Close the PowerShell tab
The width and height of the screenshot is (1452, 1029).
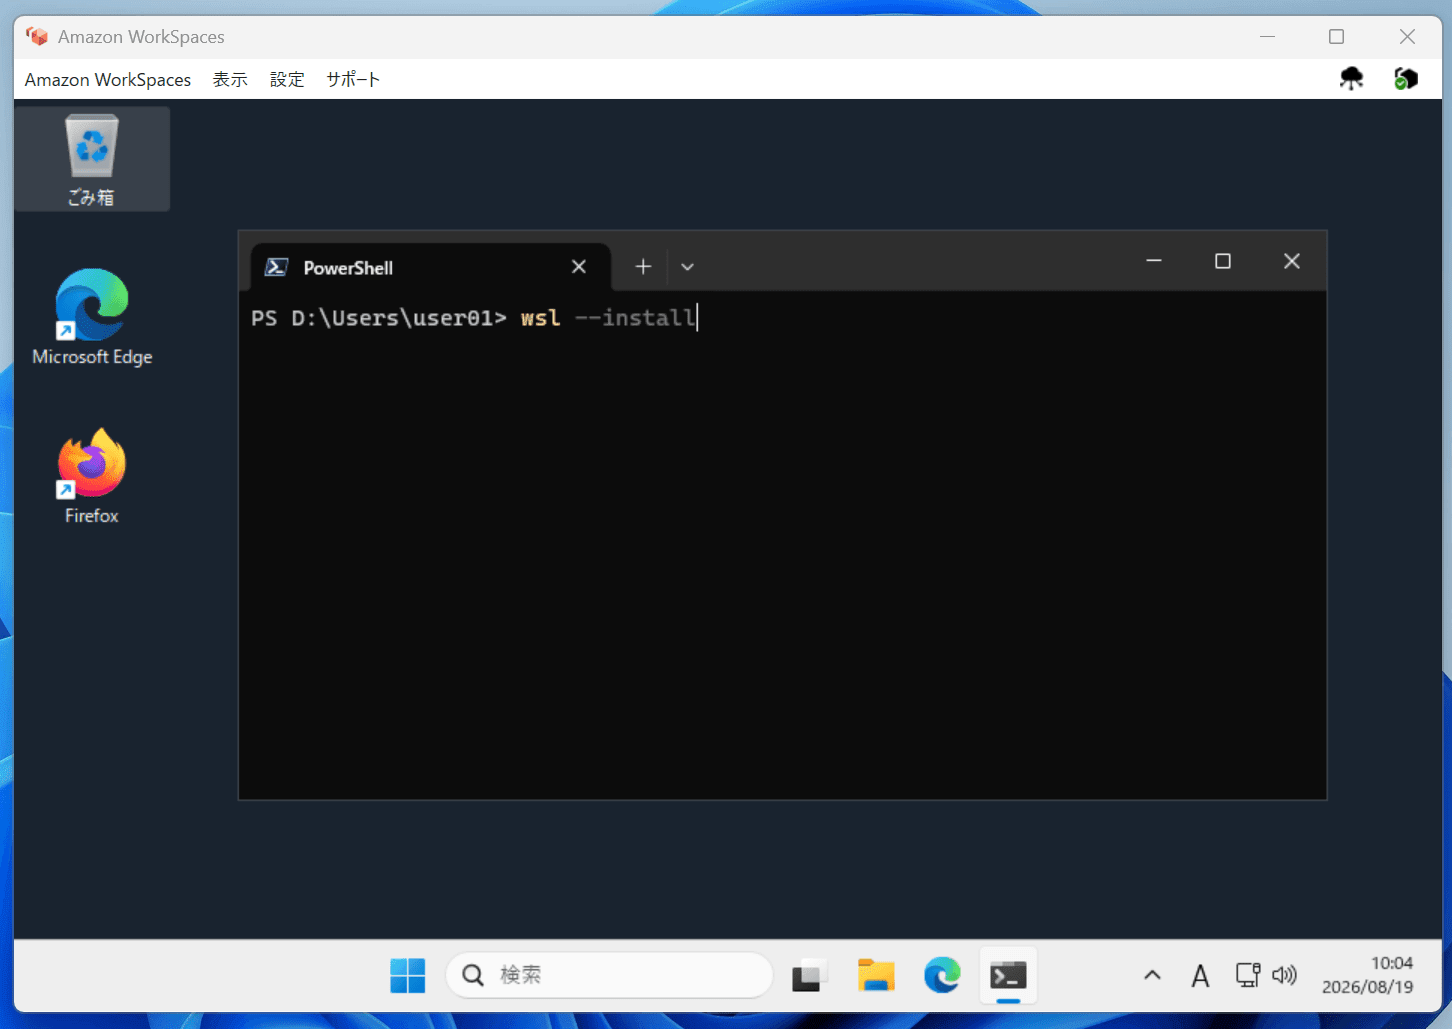[579, 266]
